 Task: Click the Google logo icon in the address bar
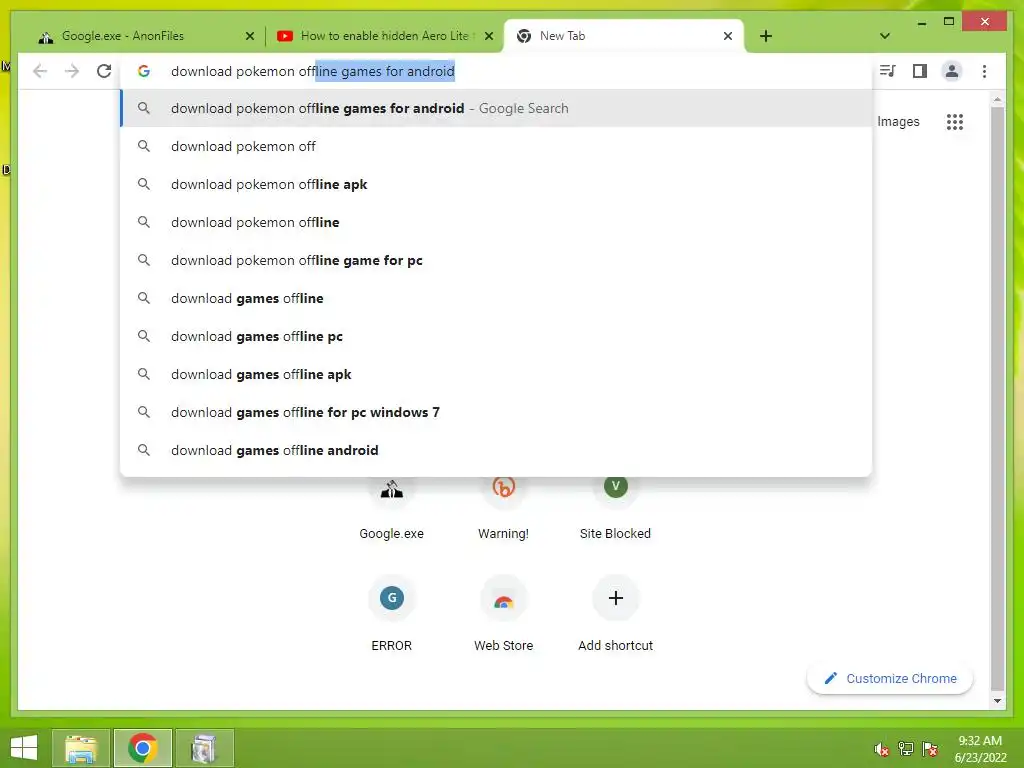(x=144, y=71)
